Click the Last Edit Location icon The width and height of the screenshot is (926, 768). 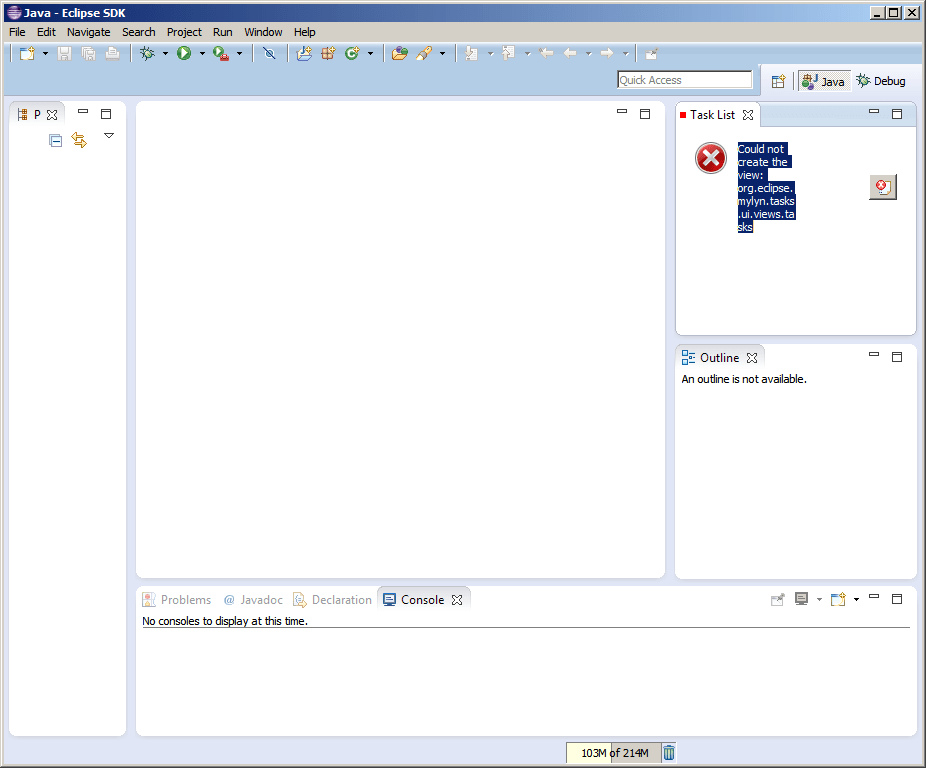(546, 54)
